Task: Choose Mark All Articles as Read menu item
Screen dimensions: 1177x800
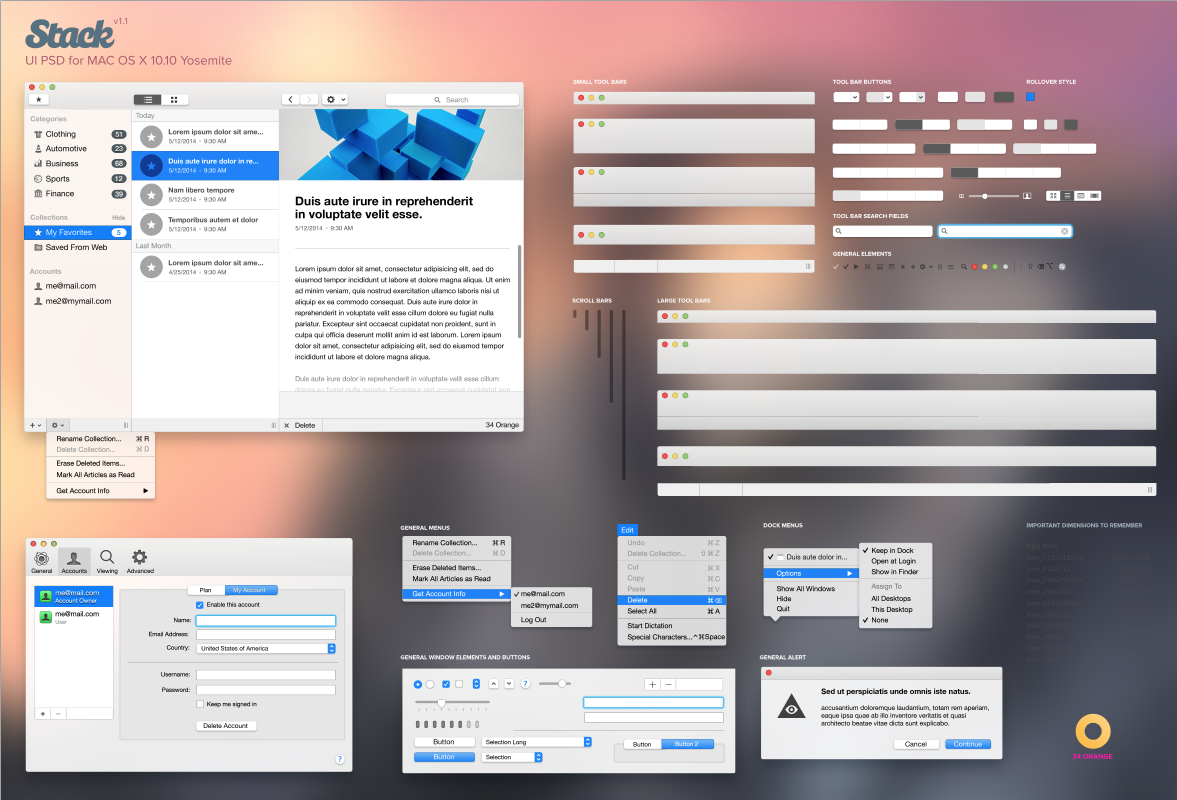Action: 95,474
